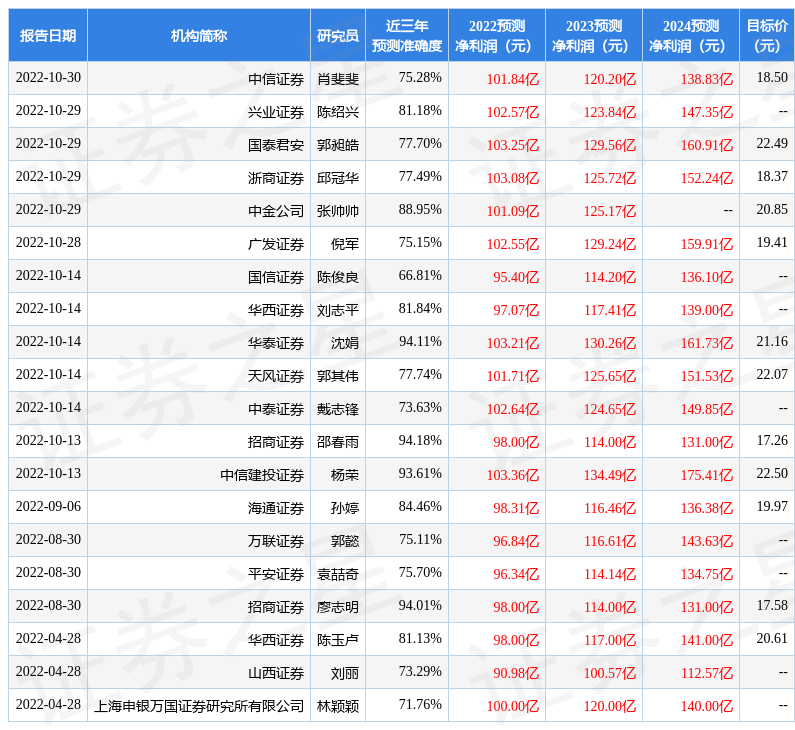Click the 2022-10-28 report date
The image size is (795, 730).
tap(48, 242)
